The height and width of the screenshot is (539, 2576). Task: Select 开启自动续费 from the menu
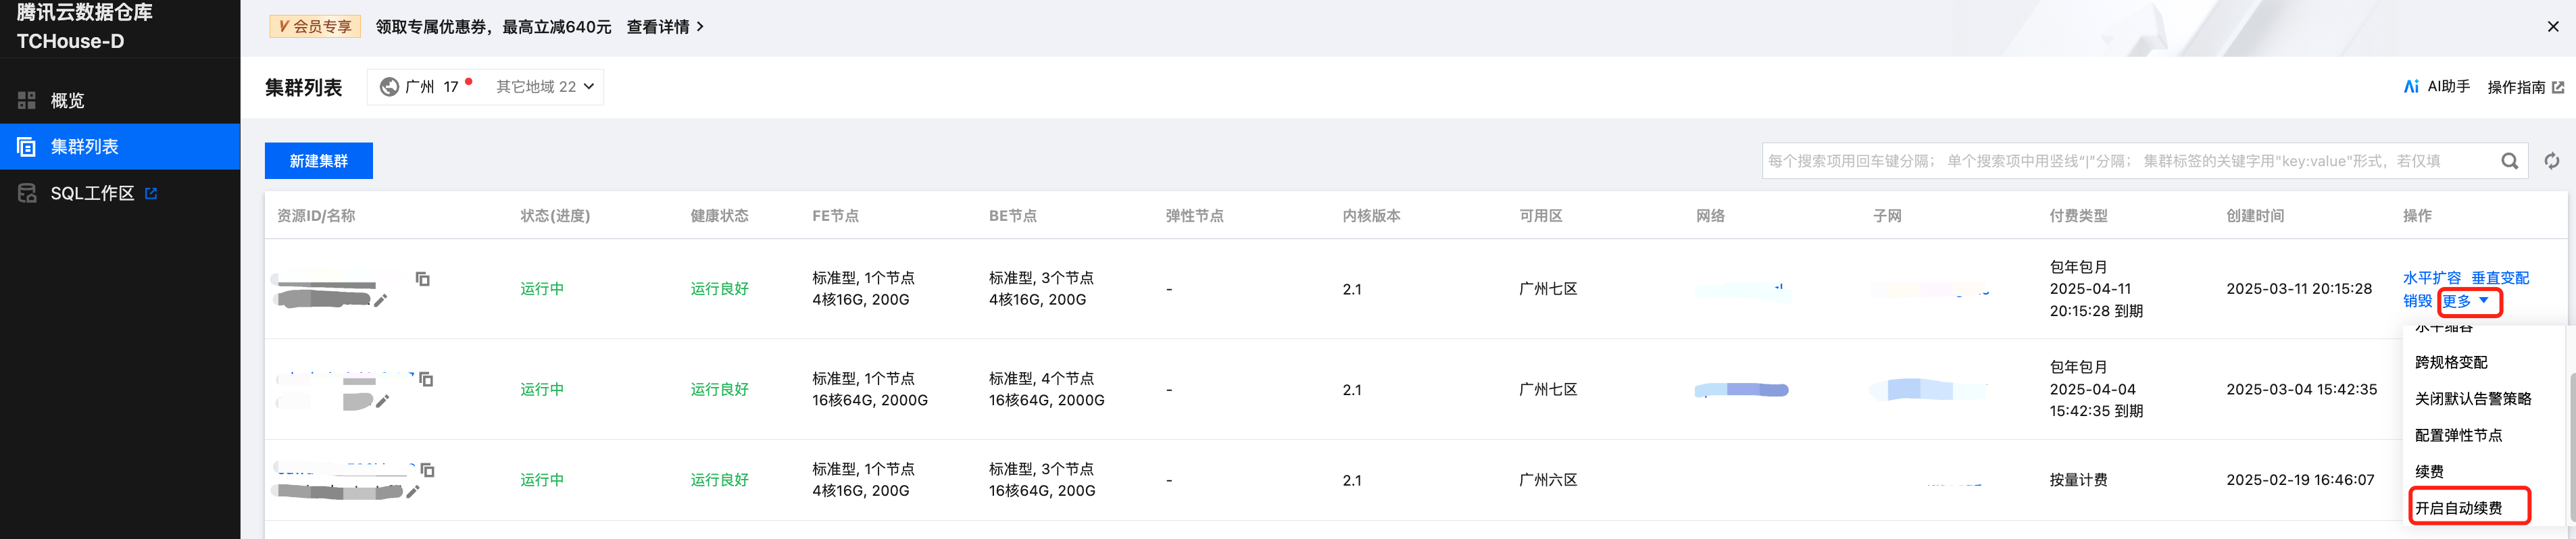2459,508
